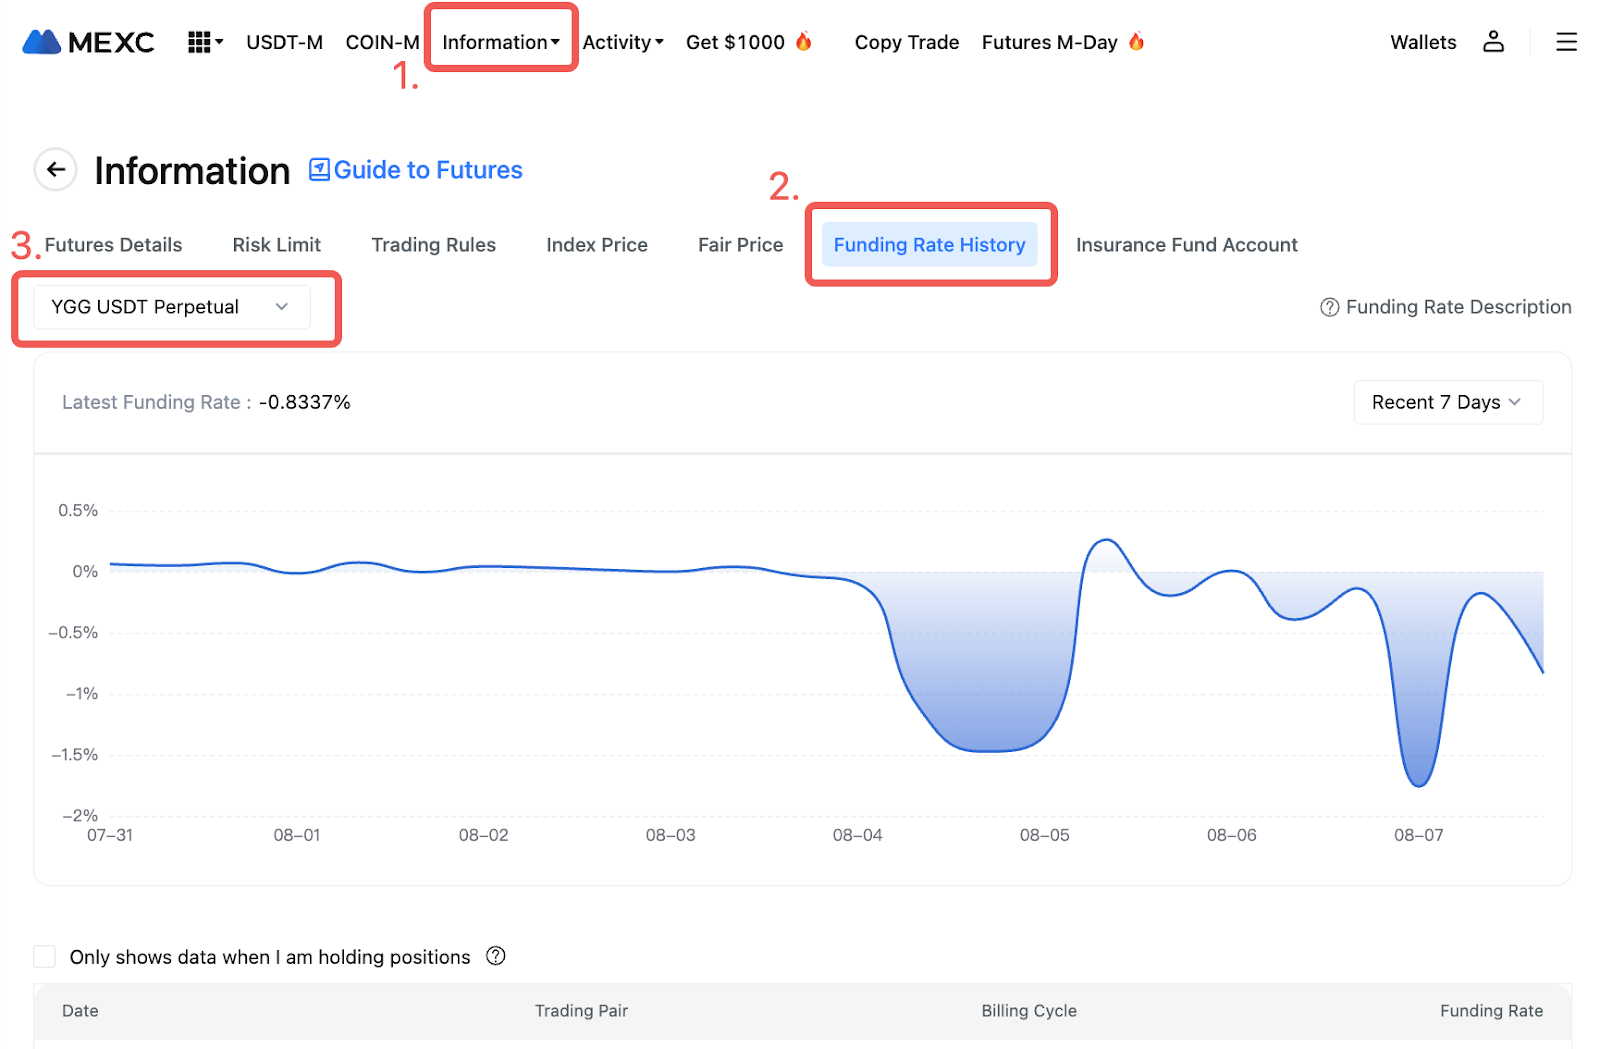This screenshot has height=1049, width=1600.
Task: Open the Information dropdown menu
Action: tap(500, 42)
